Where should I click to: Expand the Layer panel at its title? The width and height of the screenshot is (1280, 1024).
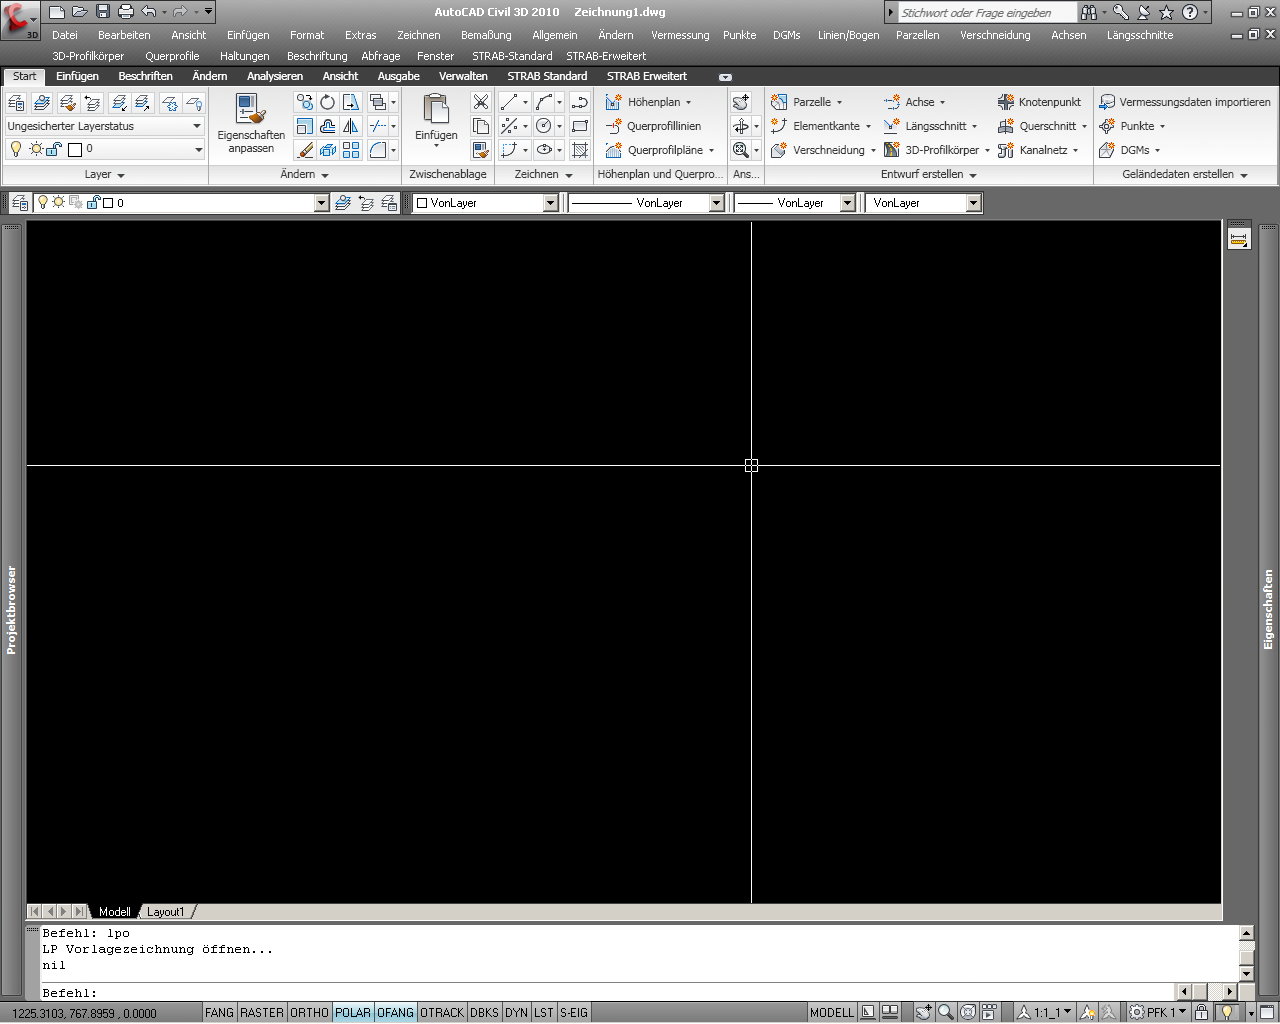(x=104, y=174)
